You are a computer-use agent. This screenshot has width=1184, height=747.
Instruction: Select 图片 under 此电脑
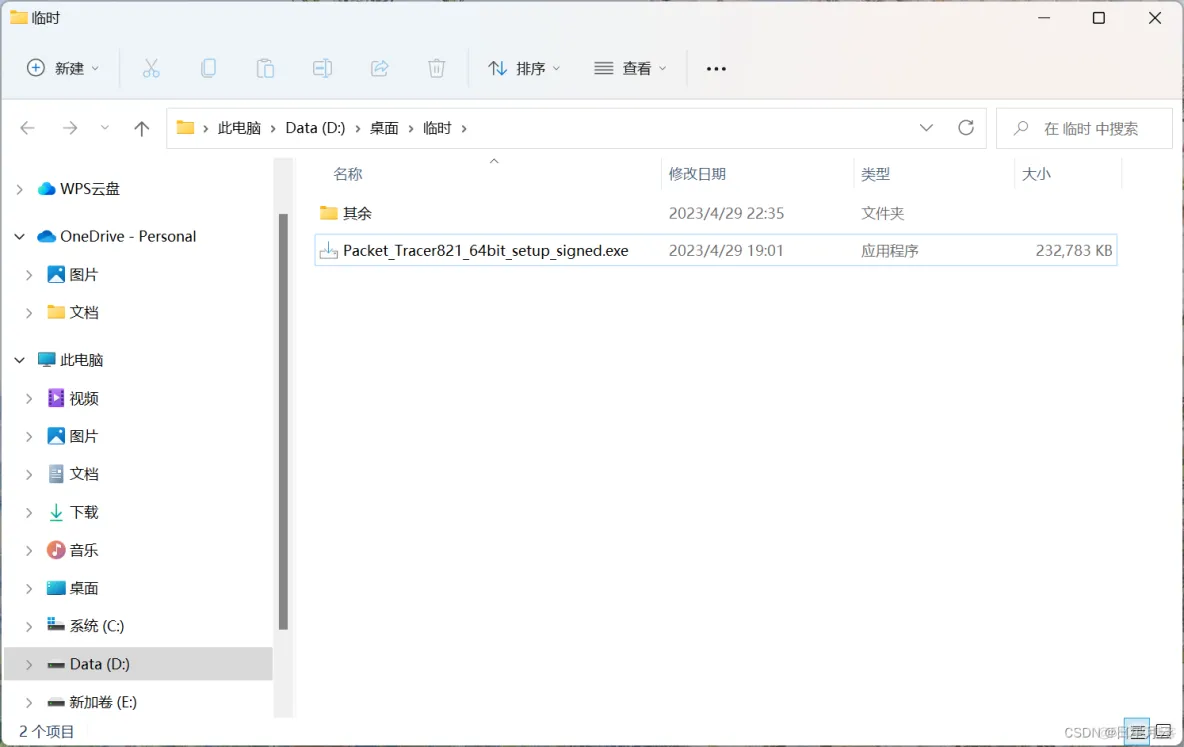click(x=84, y=436)
